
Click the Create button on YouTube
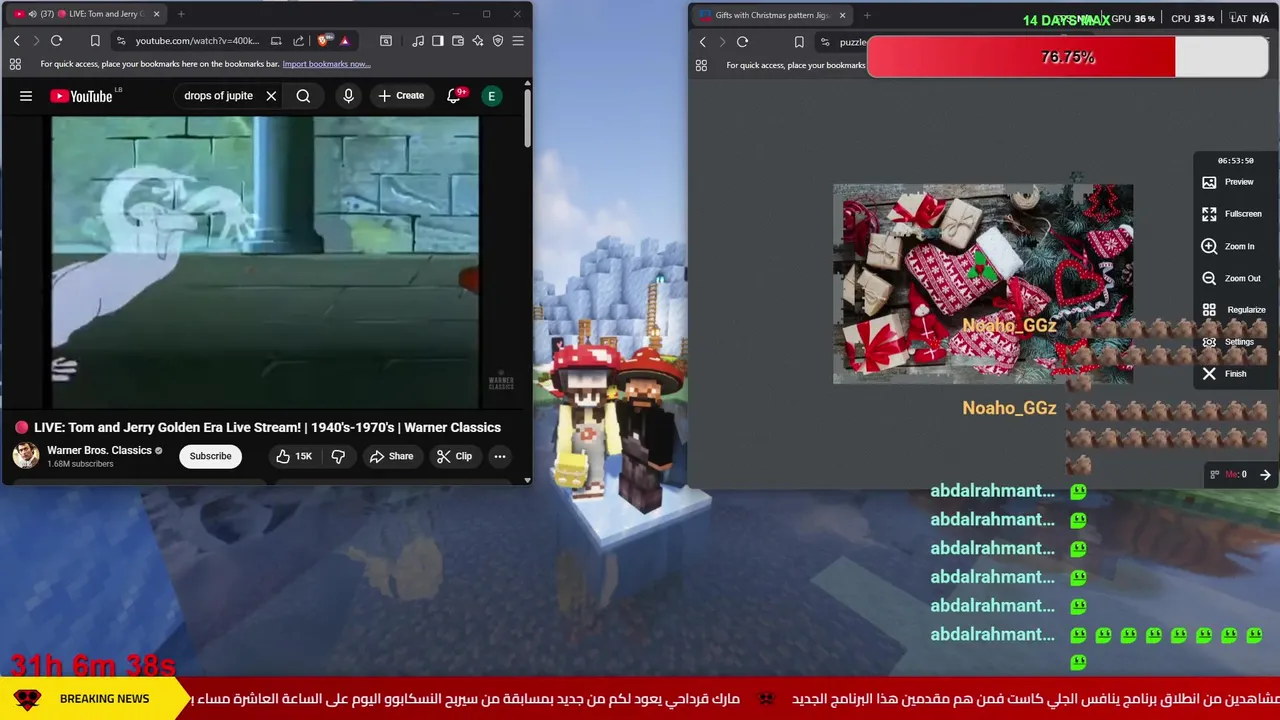[401, 96]
